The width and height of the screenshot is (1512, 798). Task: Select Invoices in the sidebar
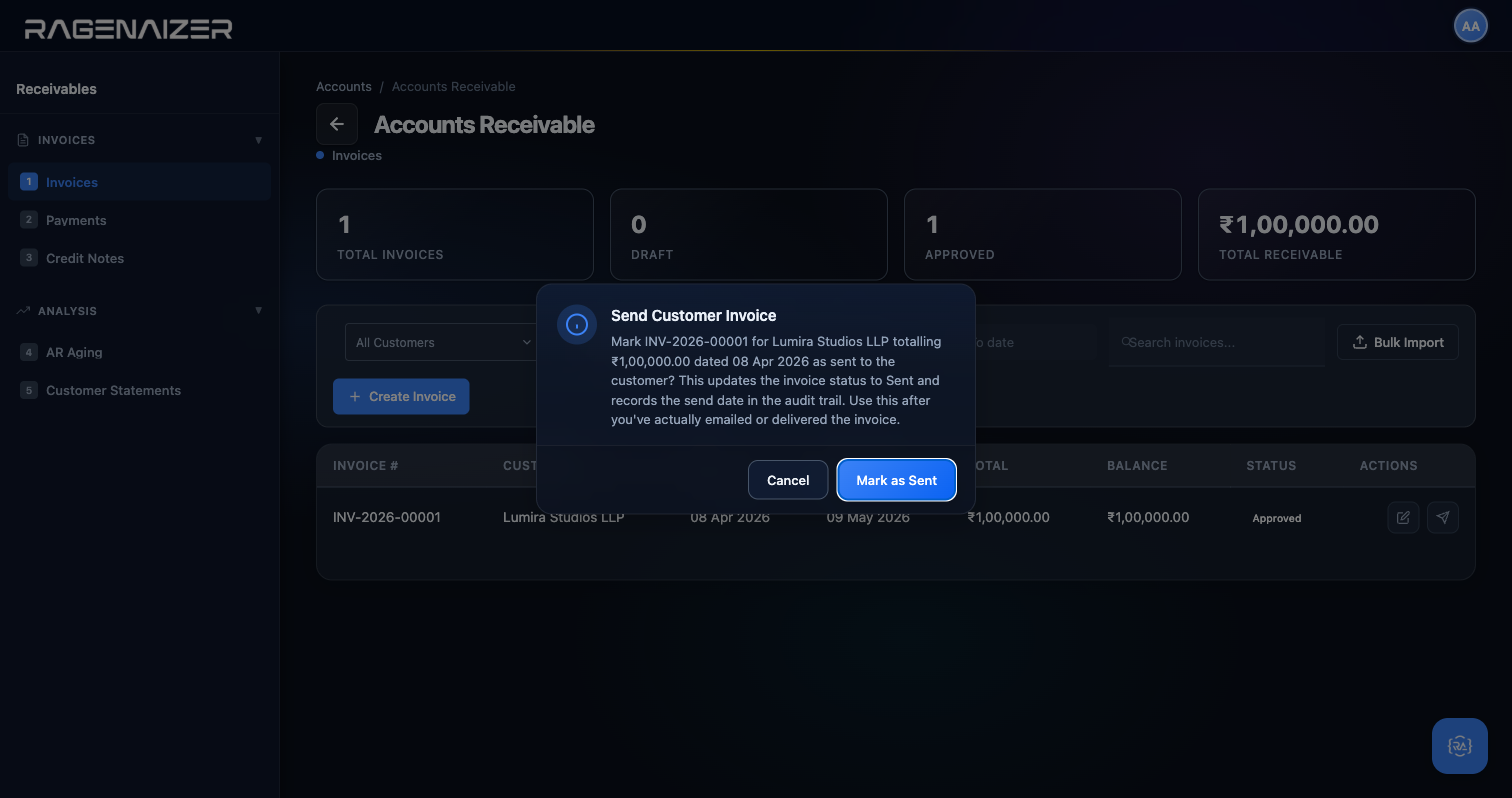point(139,182)
